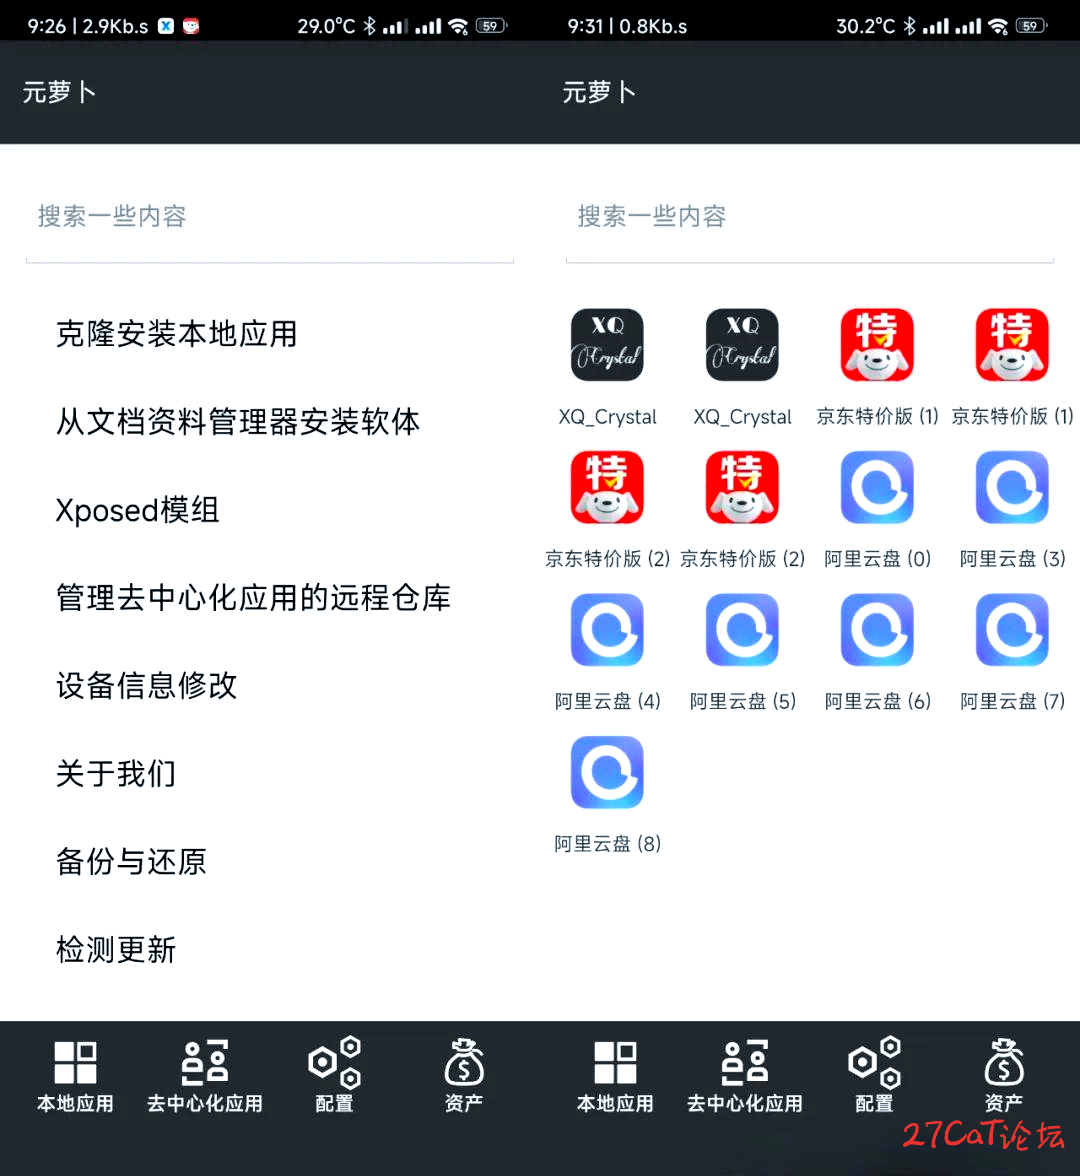Open 资产 tab on right screen
Screen dimensions: 1080x1176
(x=1004, y=1076)
